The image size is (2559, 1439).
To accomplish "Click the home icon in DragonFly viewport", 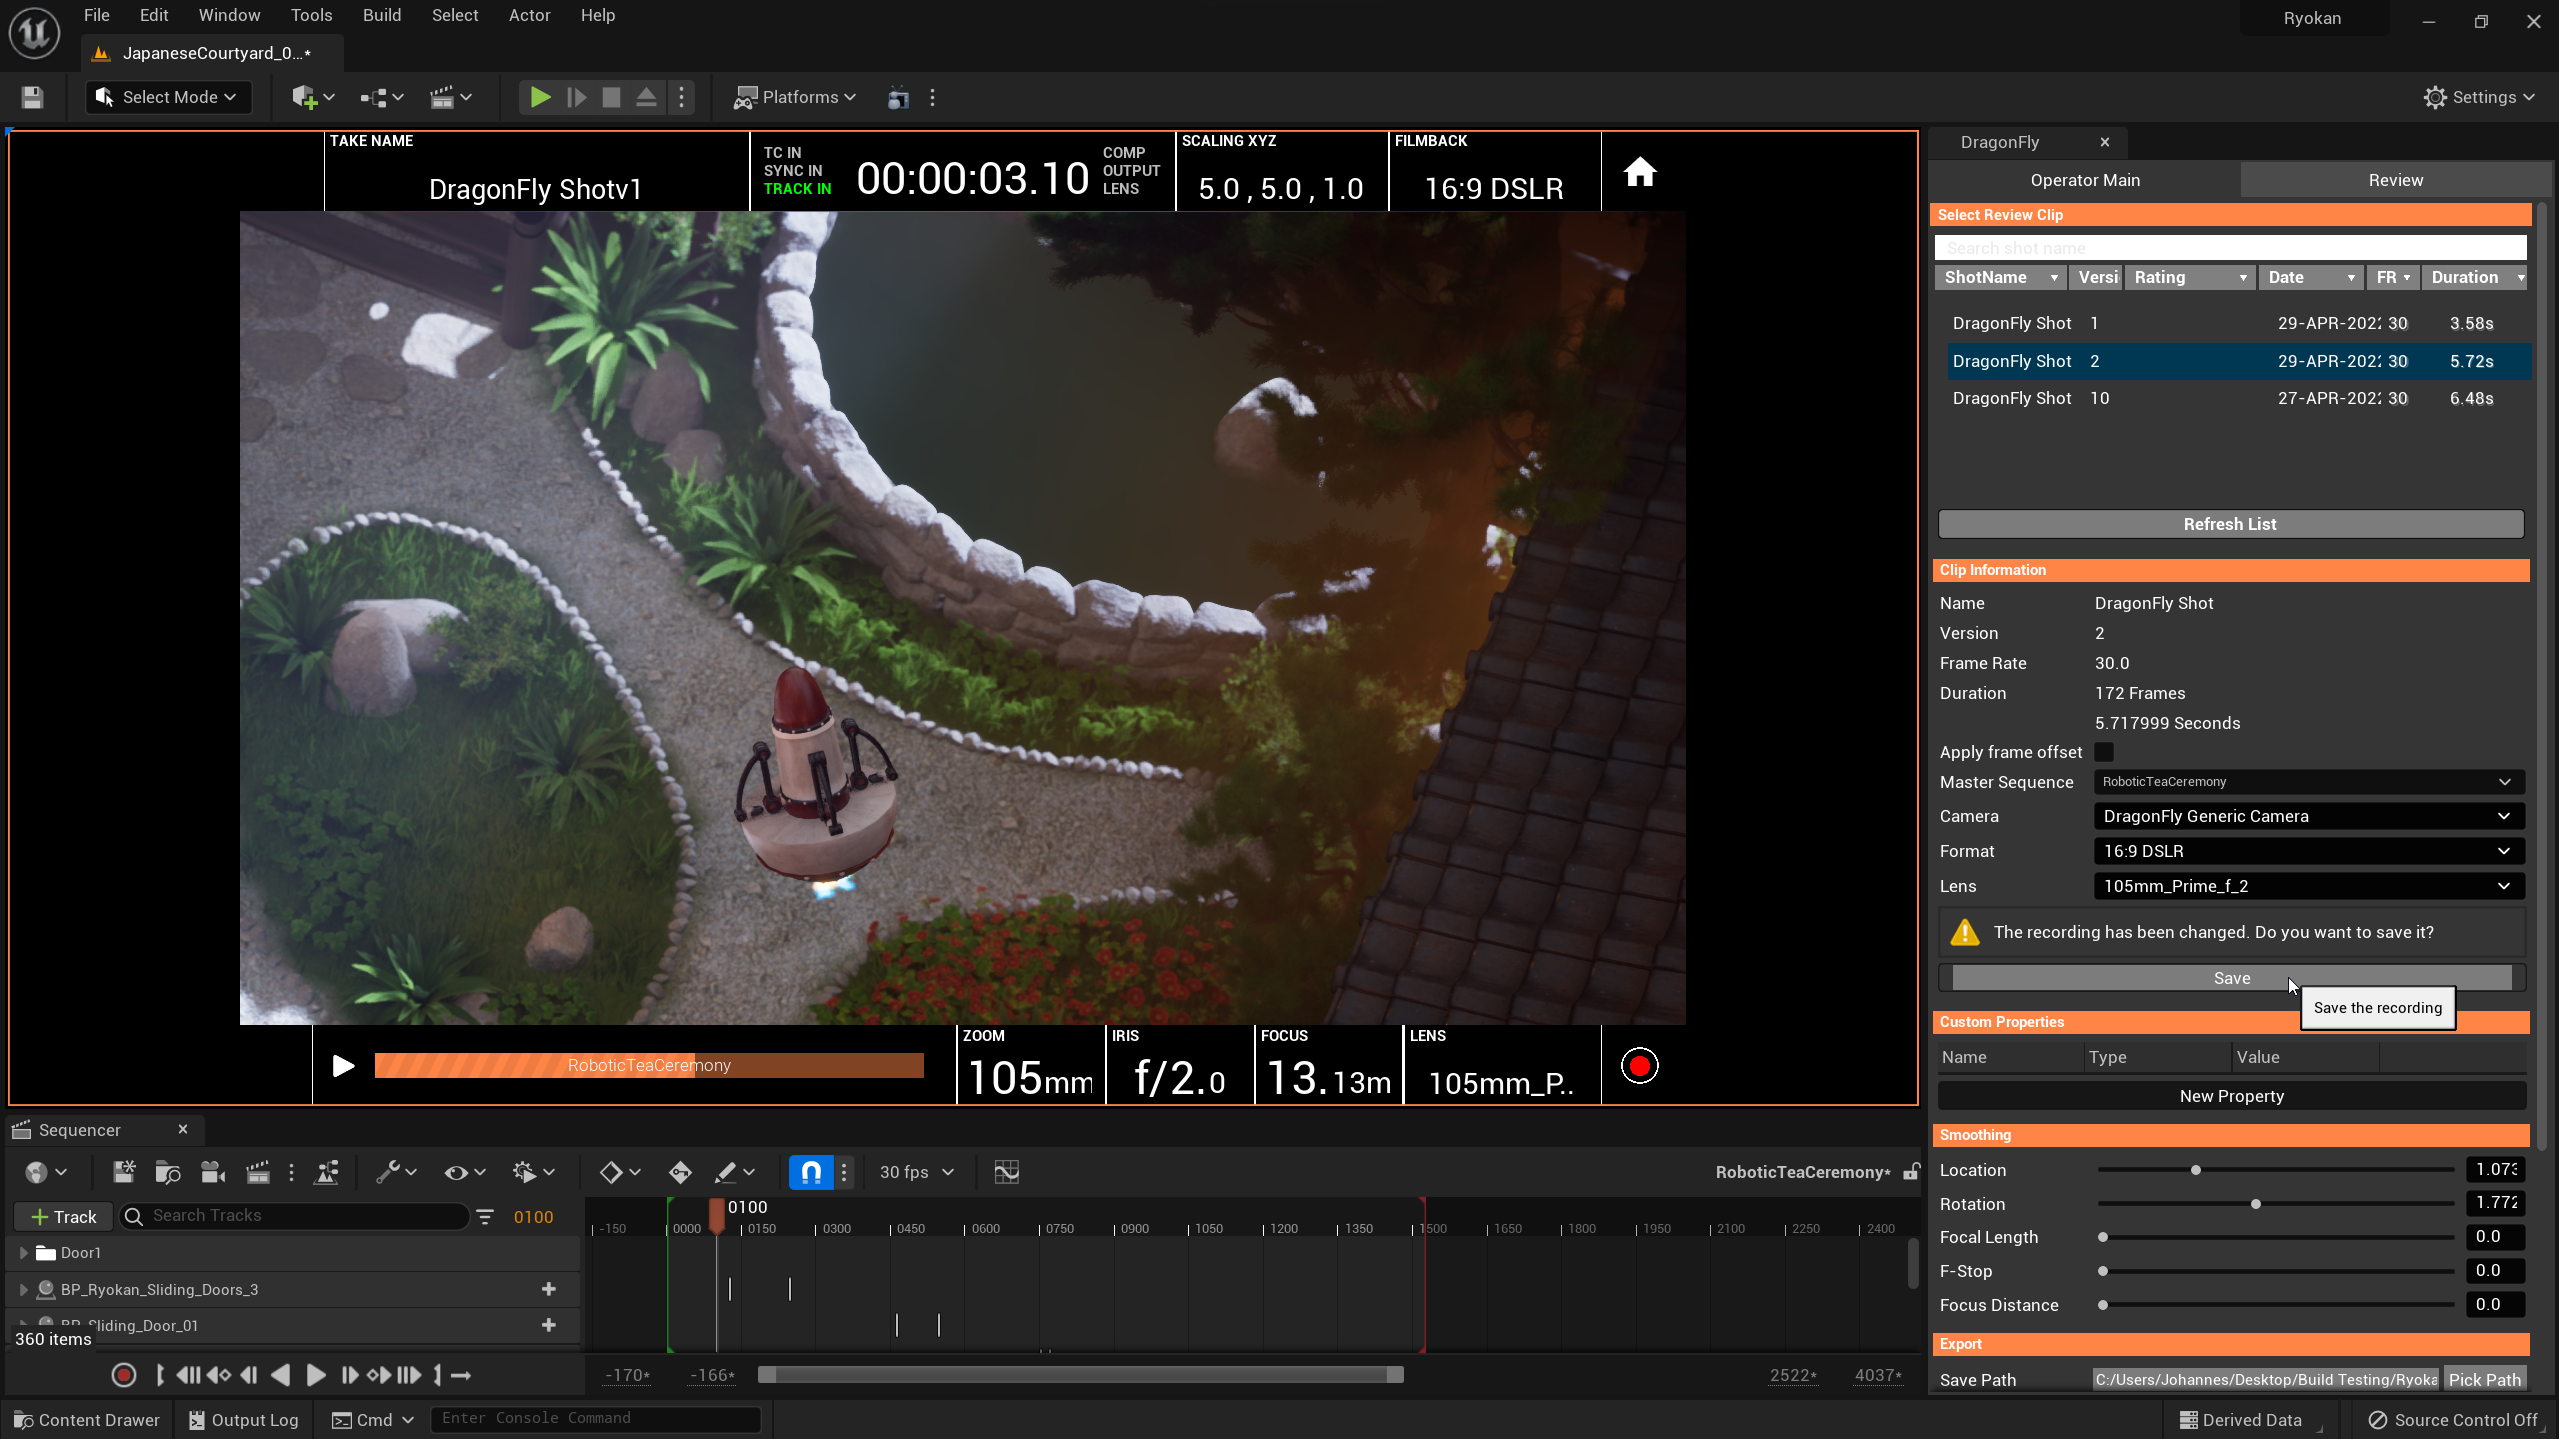I will (1640, 172).
